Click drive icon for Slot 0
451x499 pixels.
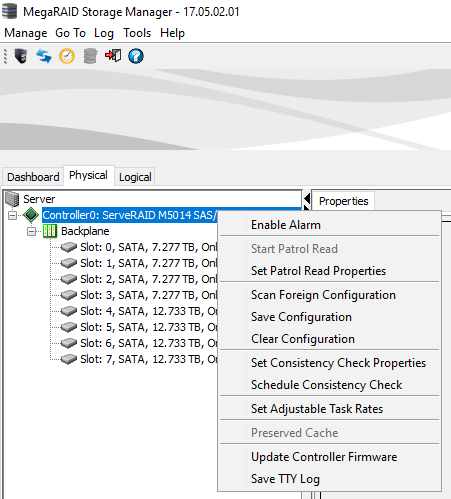click(x=69, y=247)
